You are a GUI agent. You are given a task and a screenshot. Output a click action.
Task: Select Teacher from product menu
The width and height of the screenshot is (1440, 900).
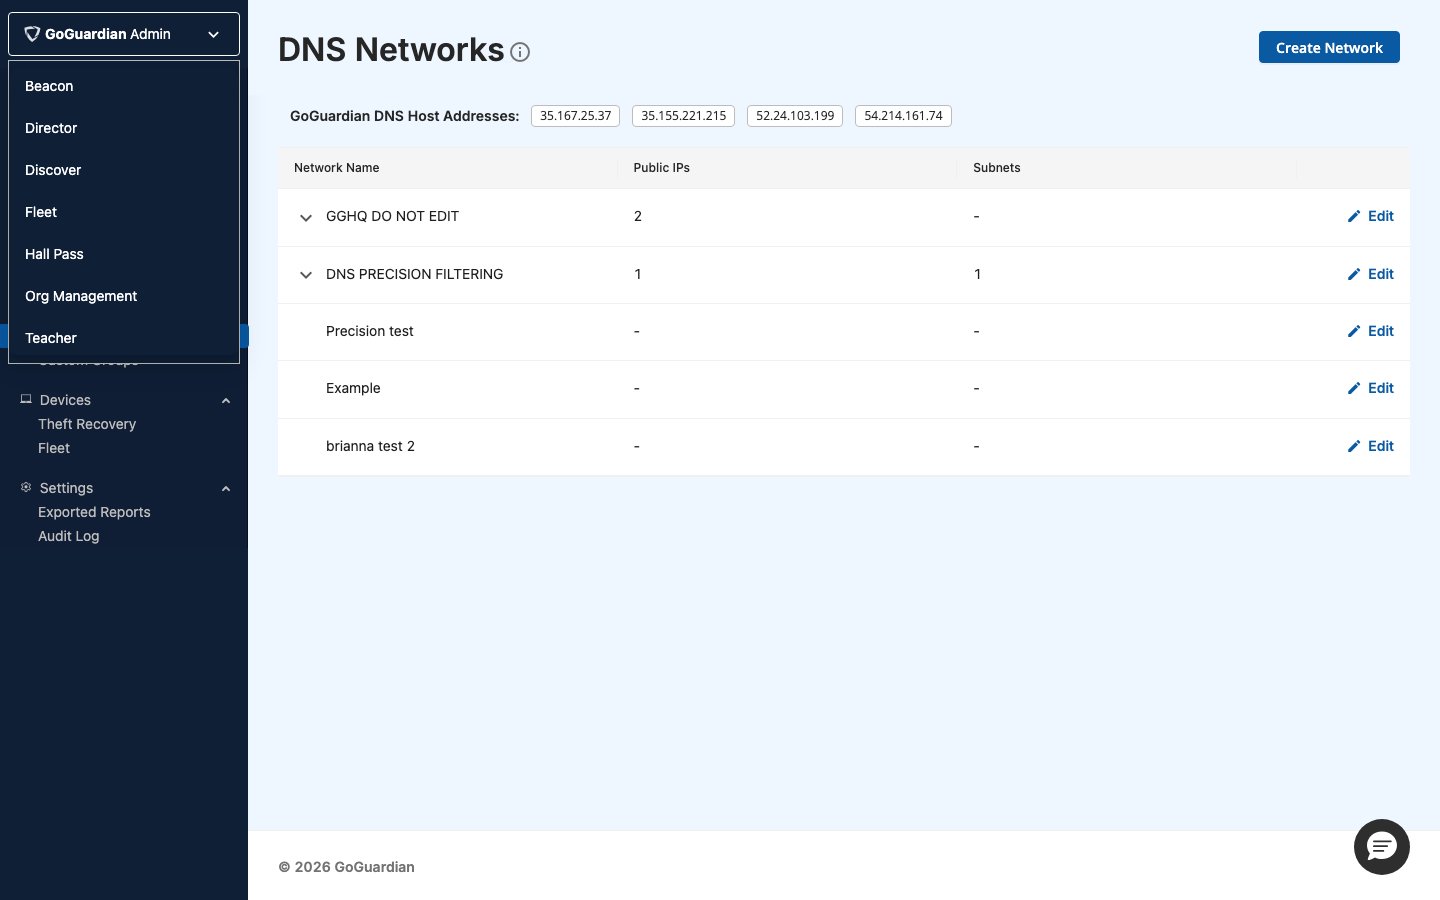click(x=124, y=338)
